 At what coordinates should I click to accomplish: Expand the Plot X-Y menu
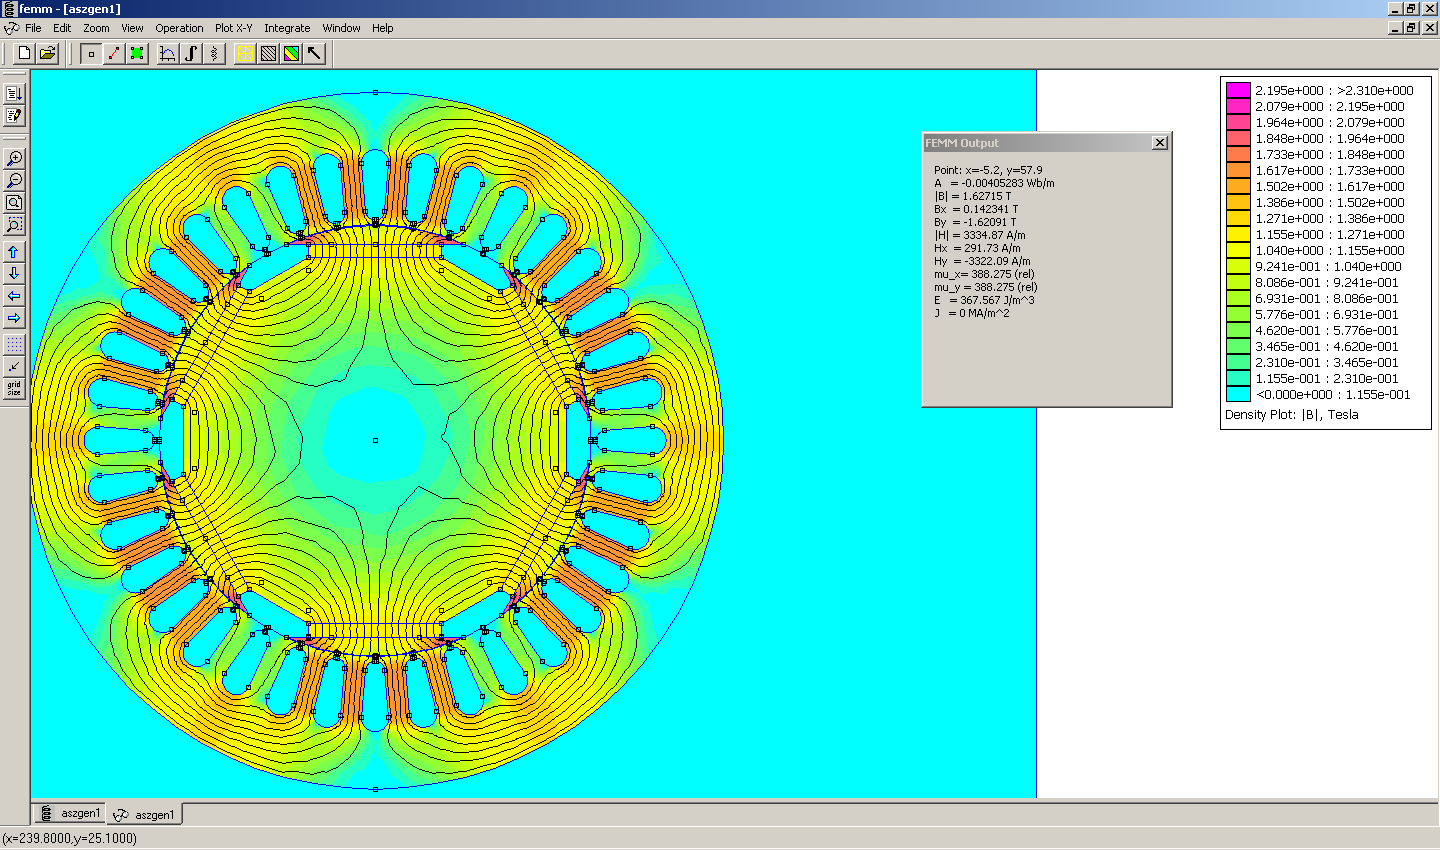coord(233,28)
